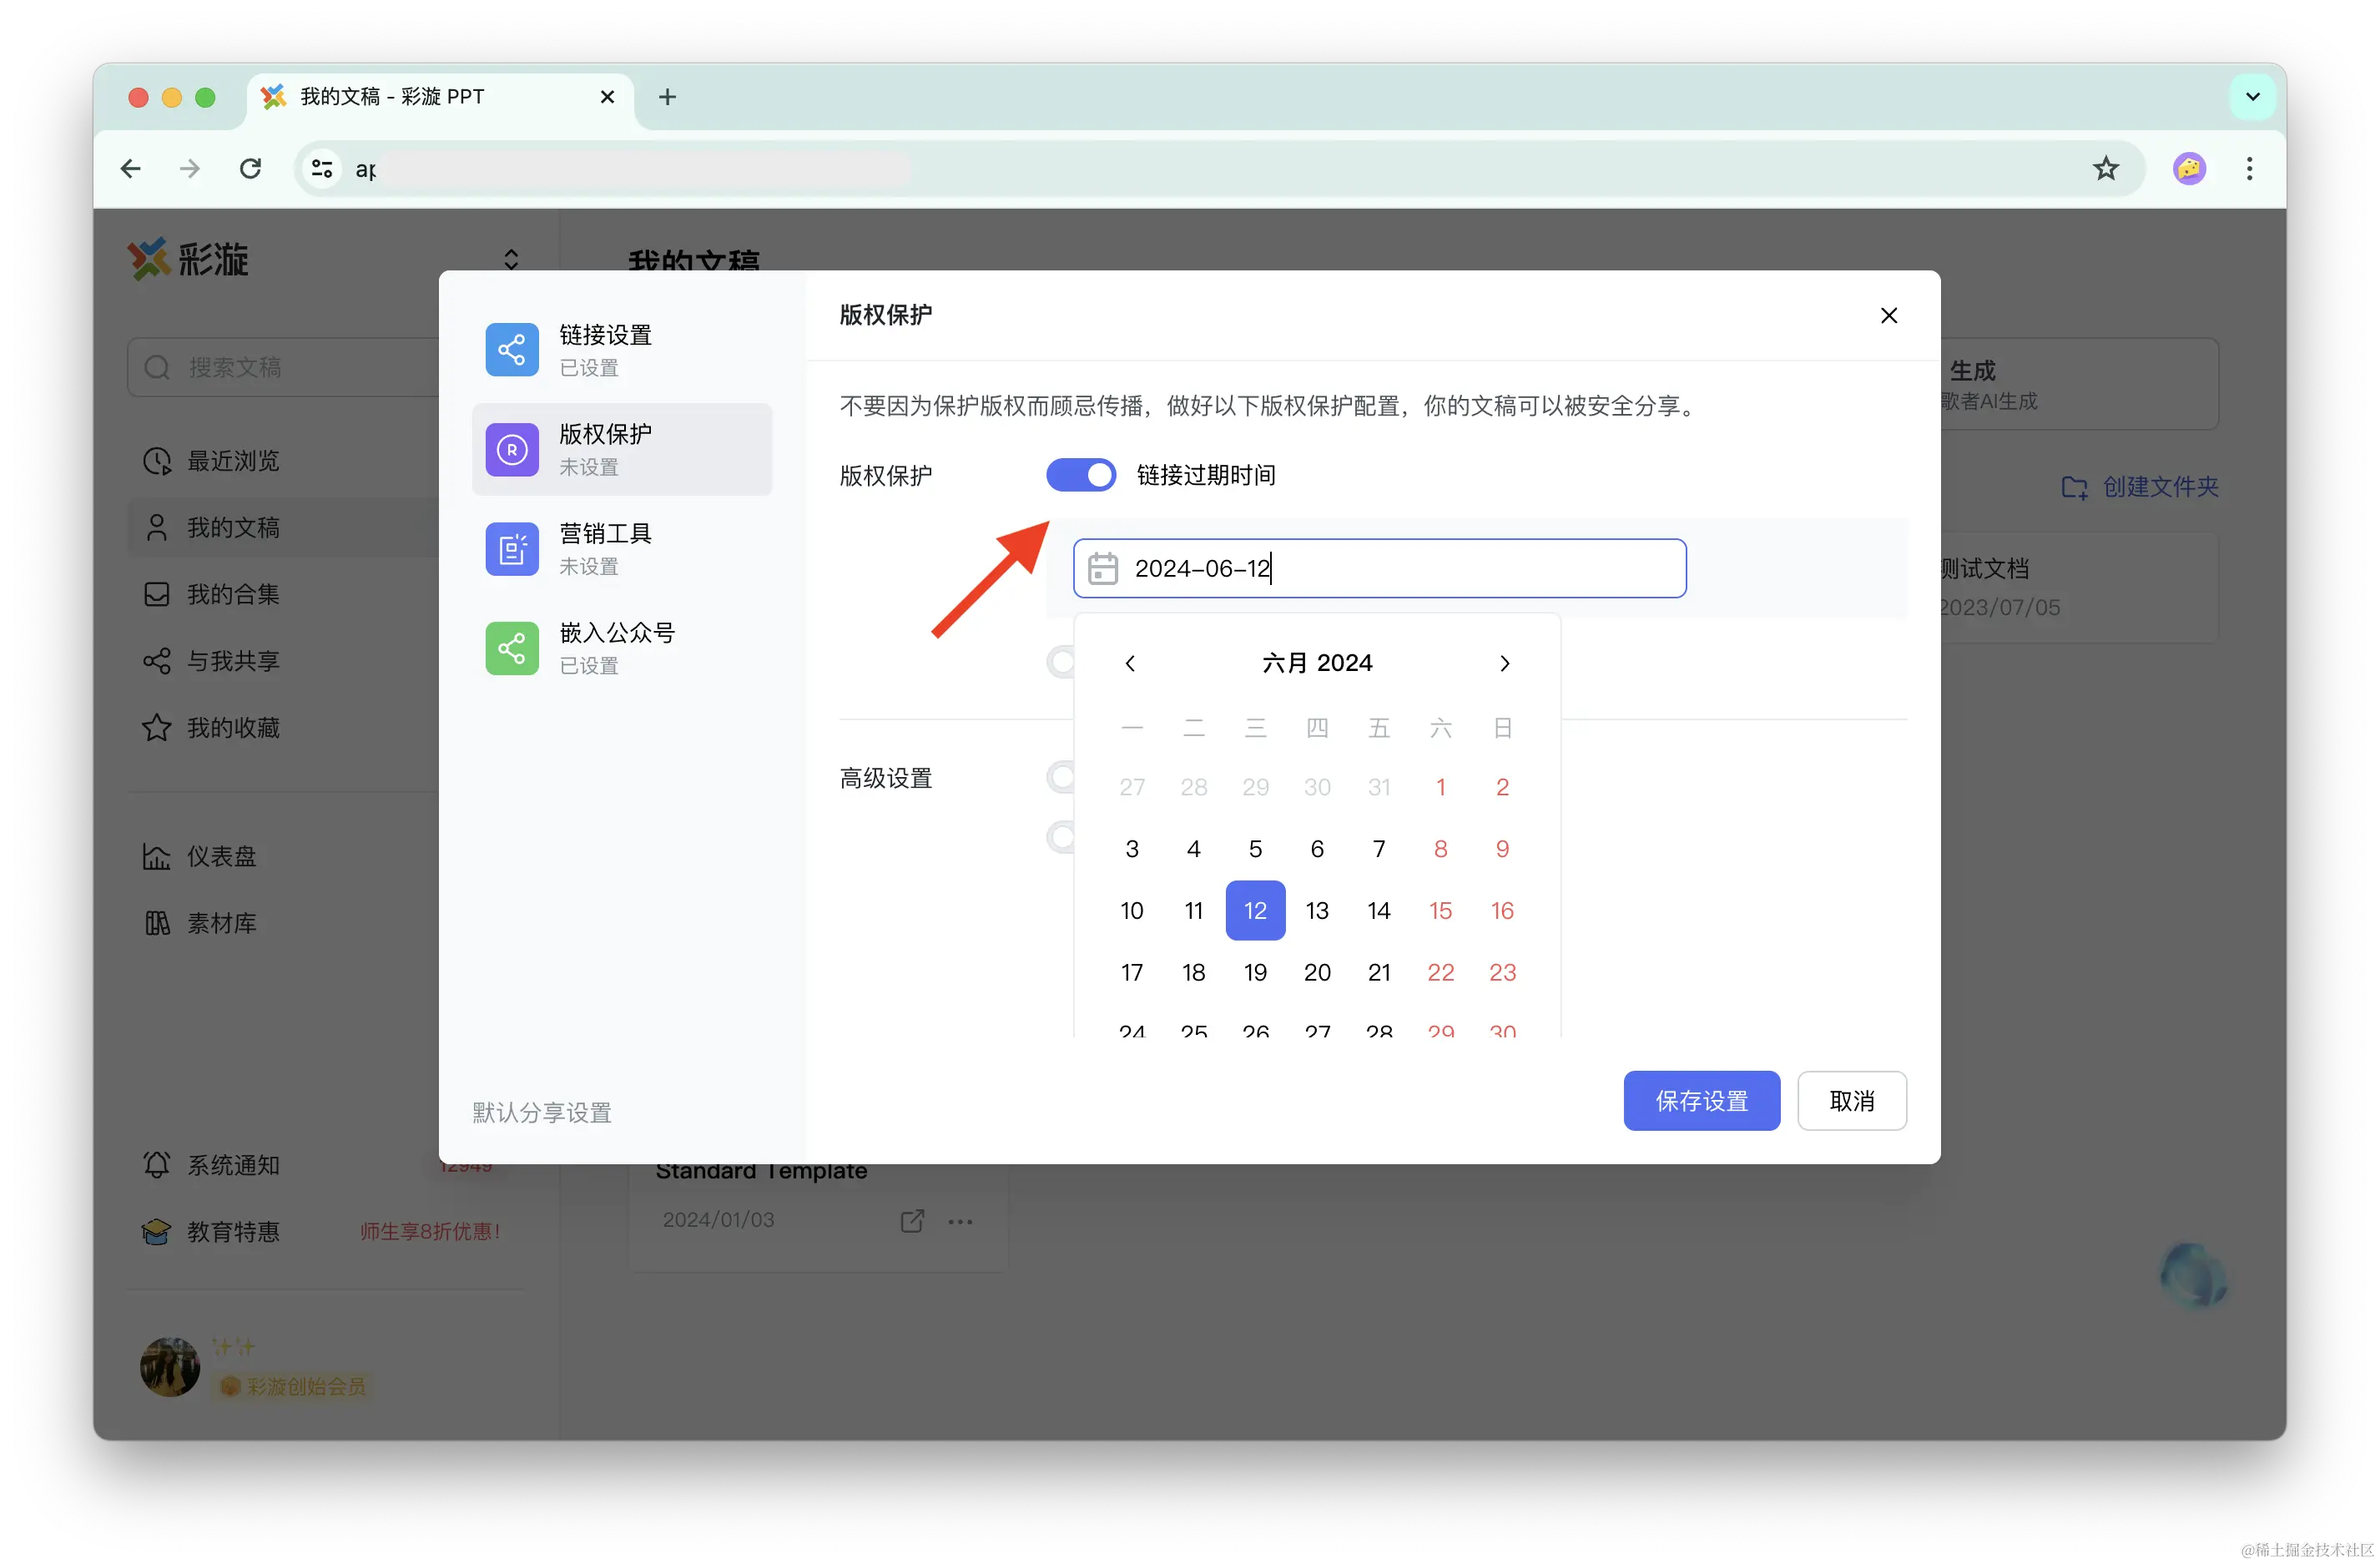Open the browser profile avatar

pos(2188,168)
